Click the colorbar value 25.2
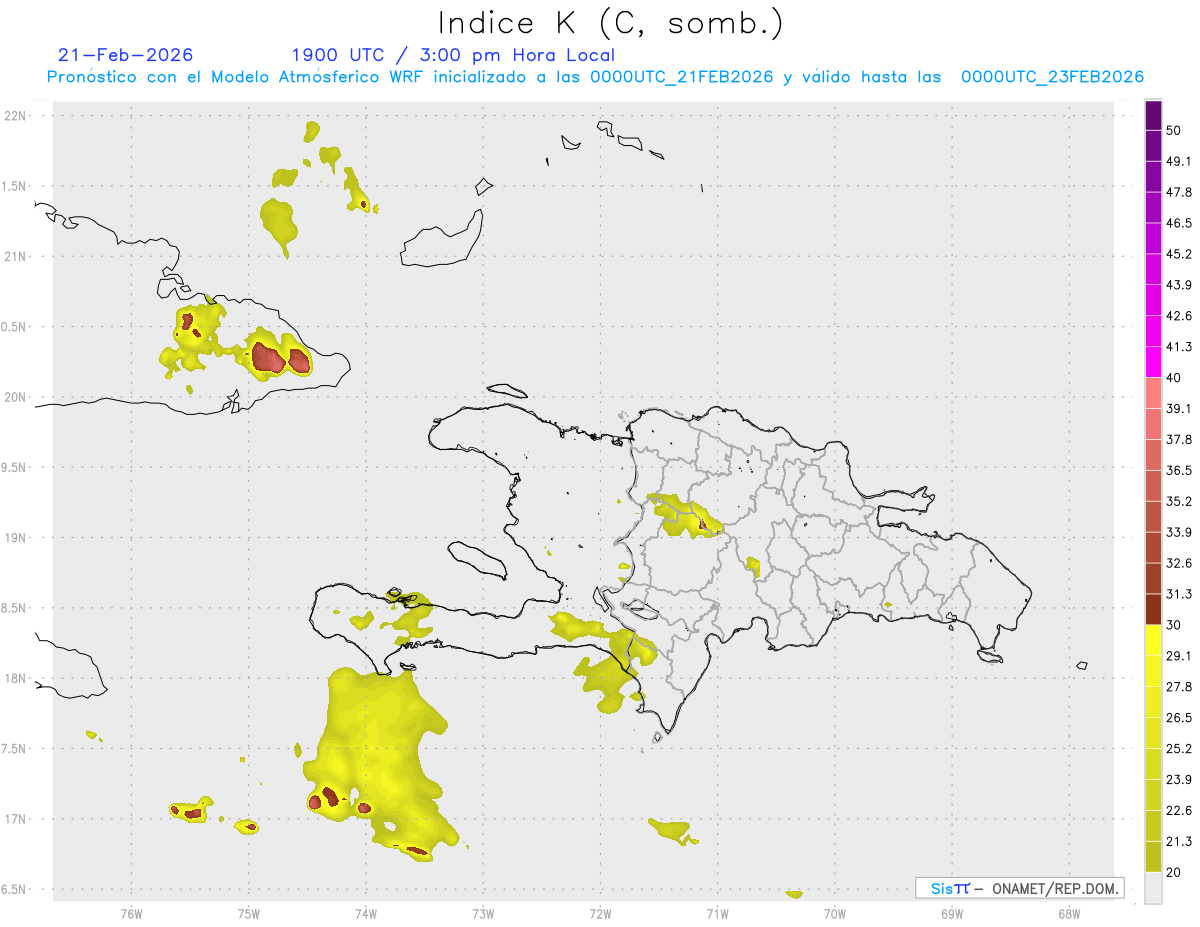 [1179, 749]
